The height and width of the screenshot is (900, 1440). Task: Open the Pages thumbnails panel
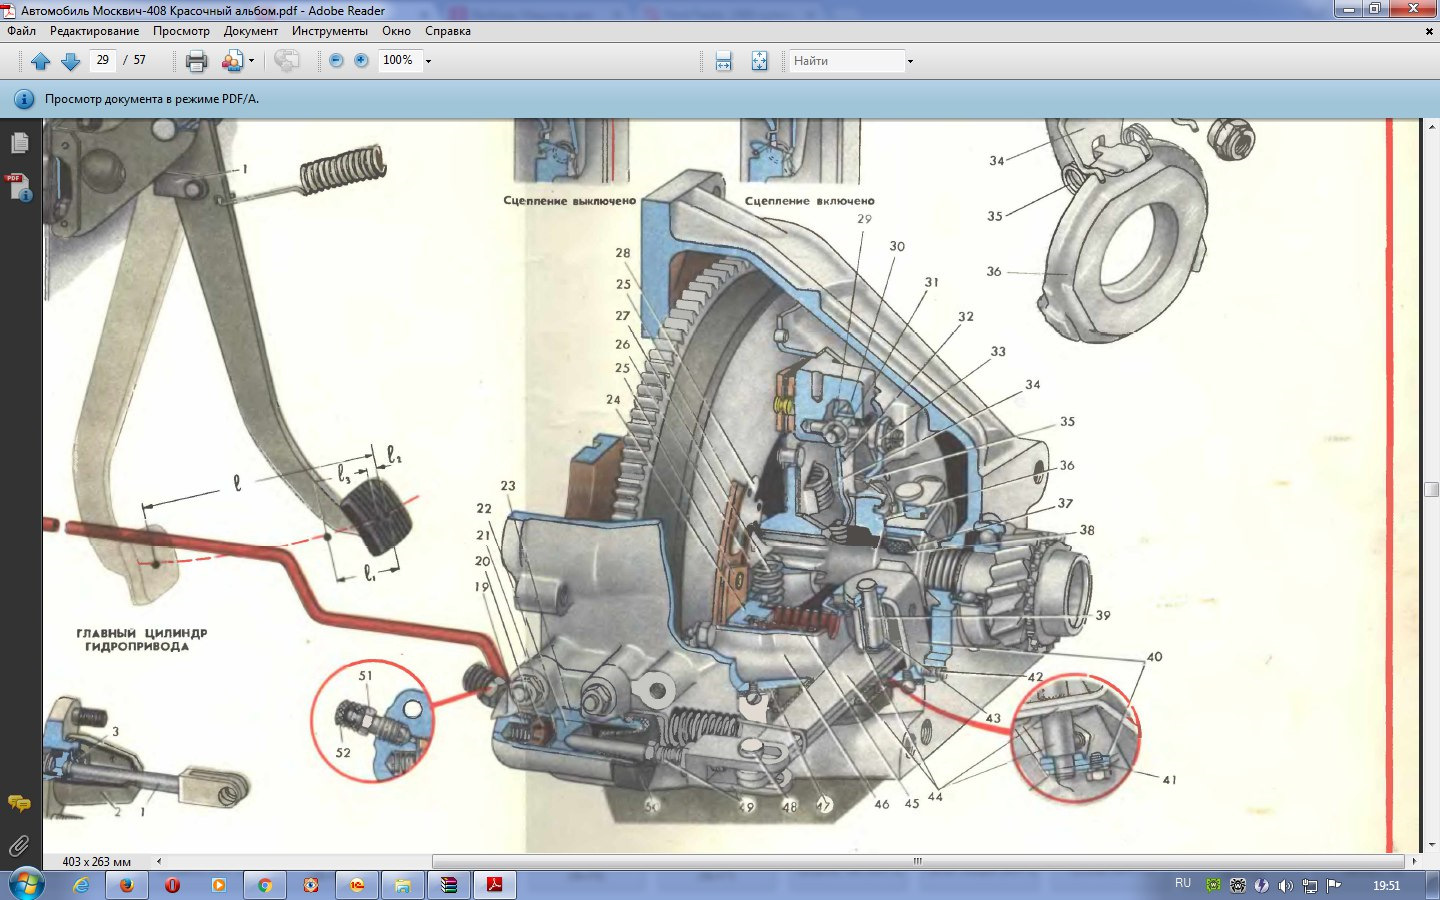tap(19, 143)
